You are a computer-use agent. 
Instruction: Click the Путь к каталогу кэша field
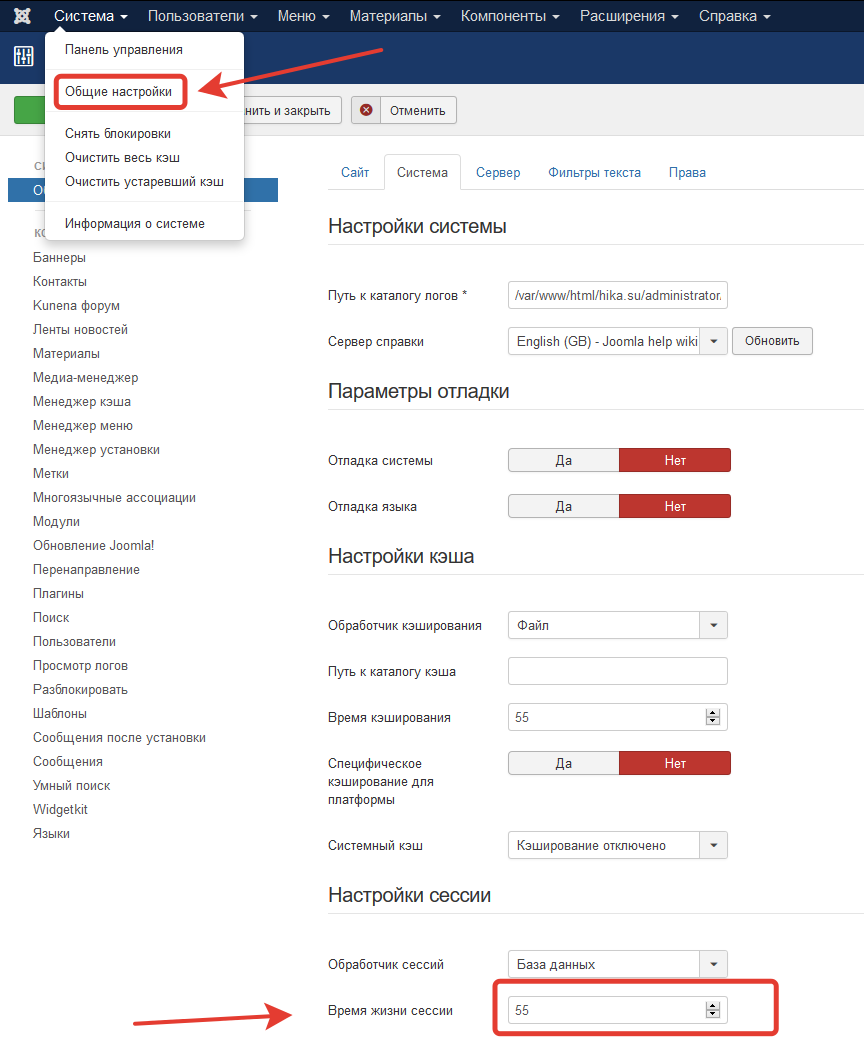click(x=617, y=671)
